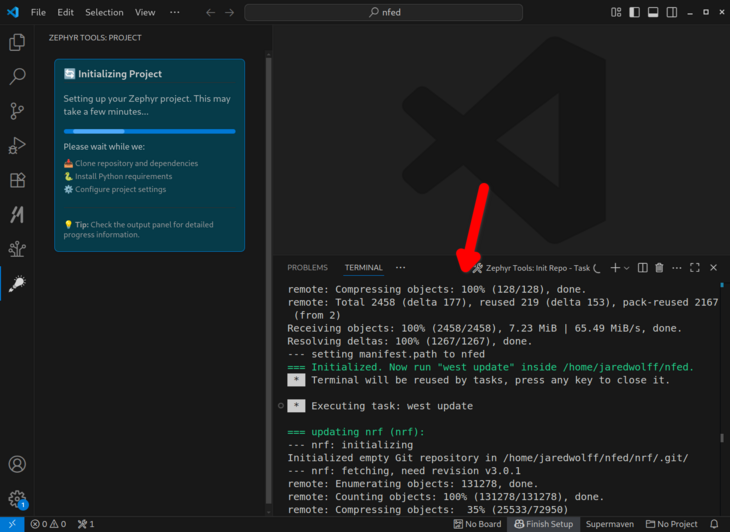Click the Configure project settings line
The width and height of the screenshot is (730, 532).
click(x=115, y=189)
